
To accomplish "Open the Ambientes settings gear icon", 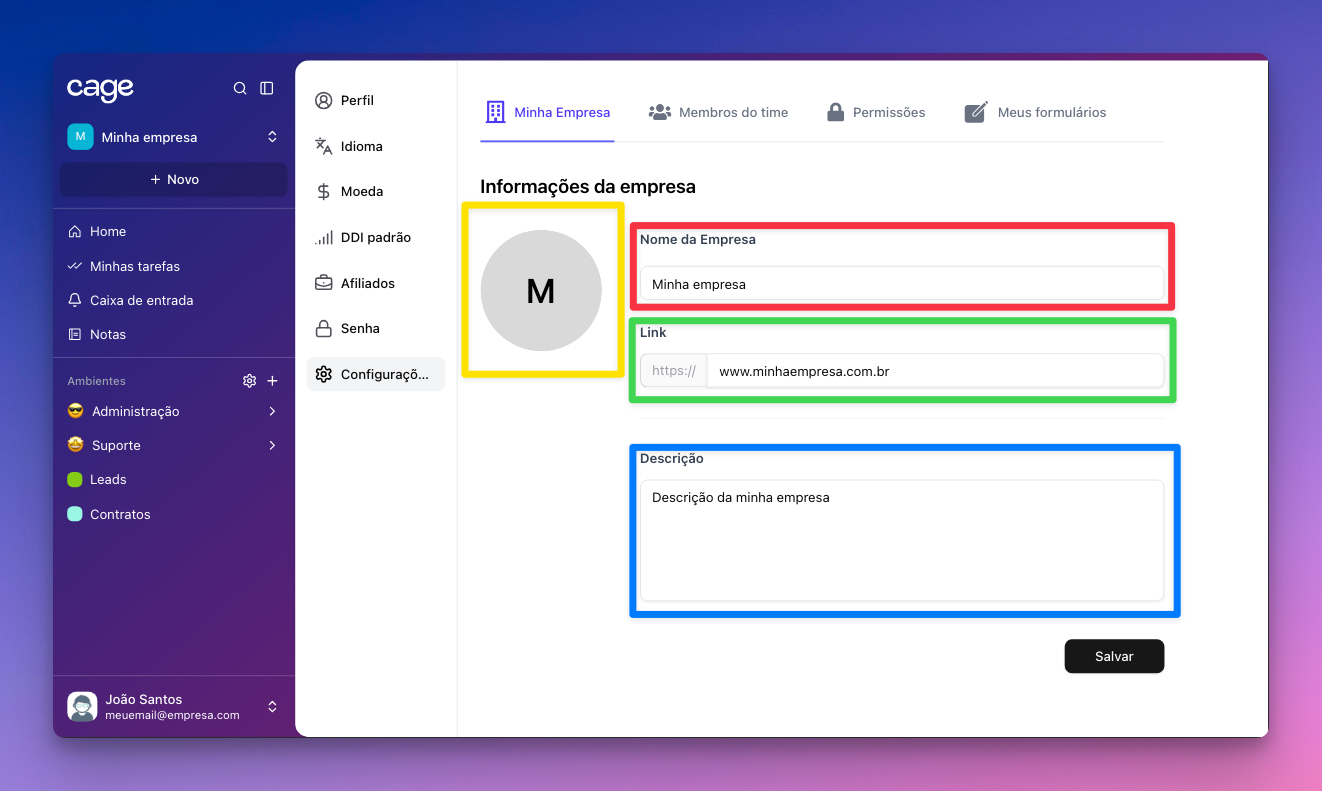I will point(249,381).
